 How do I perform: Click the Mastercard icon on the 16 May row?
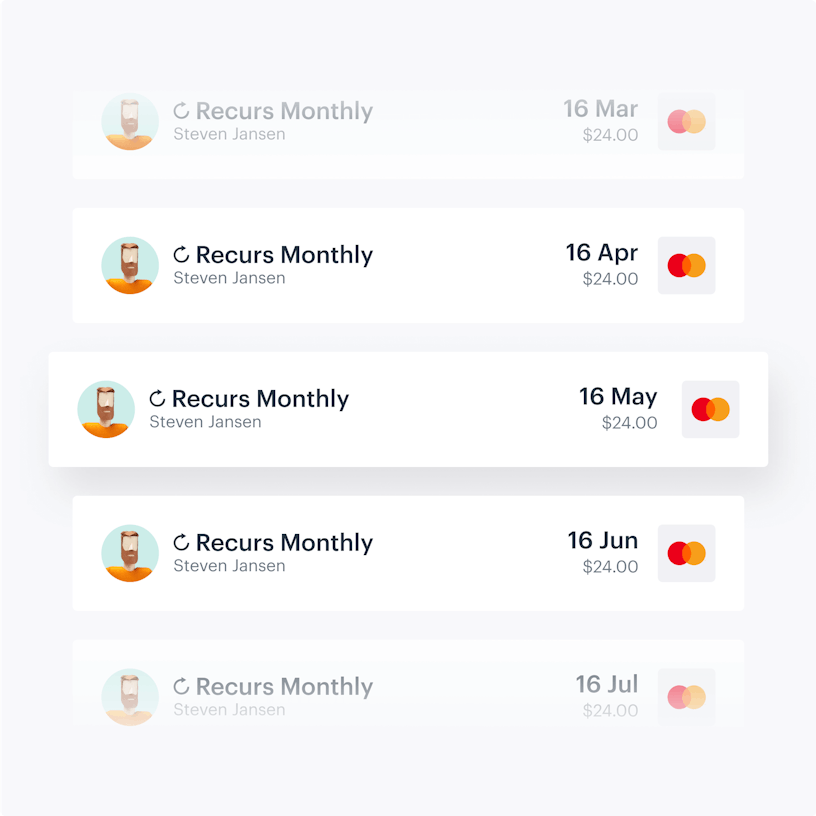click(x=710, y=409)
